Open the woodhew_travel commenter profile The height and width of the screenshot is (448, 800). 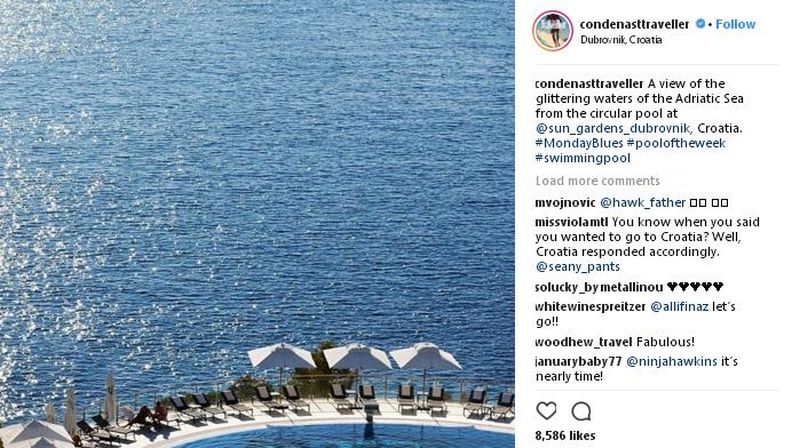pyautogui.click(x=584, y=341)
